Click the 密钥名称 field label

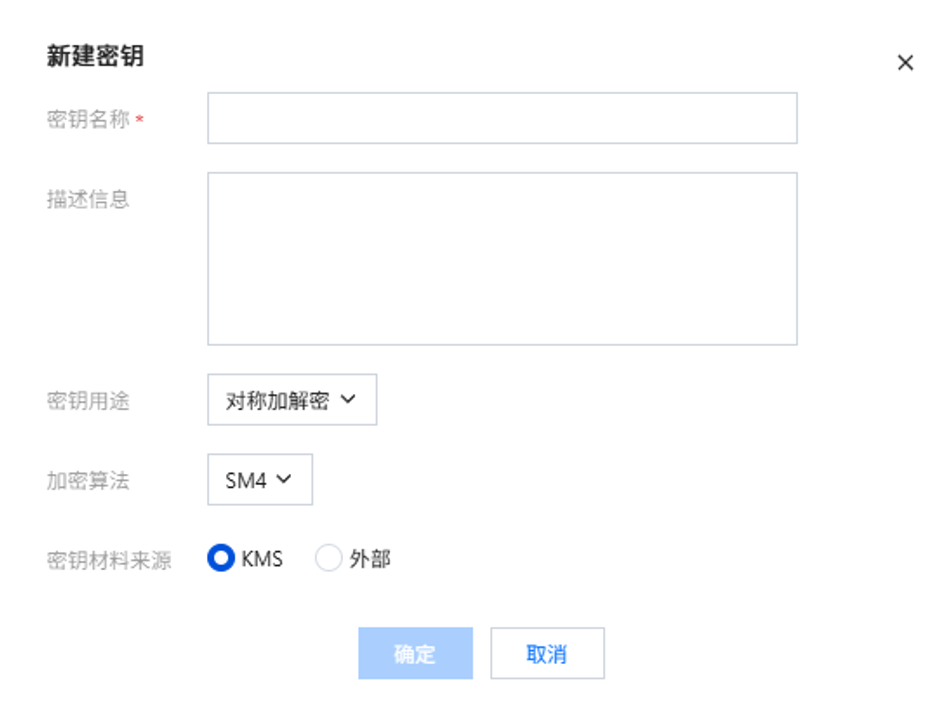point(88,119)
